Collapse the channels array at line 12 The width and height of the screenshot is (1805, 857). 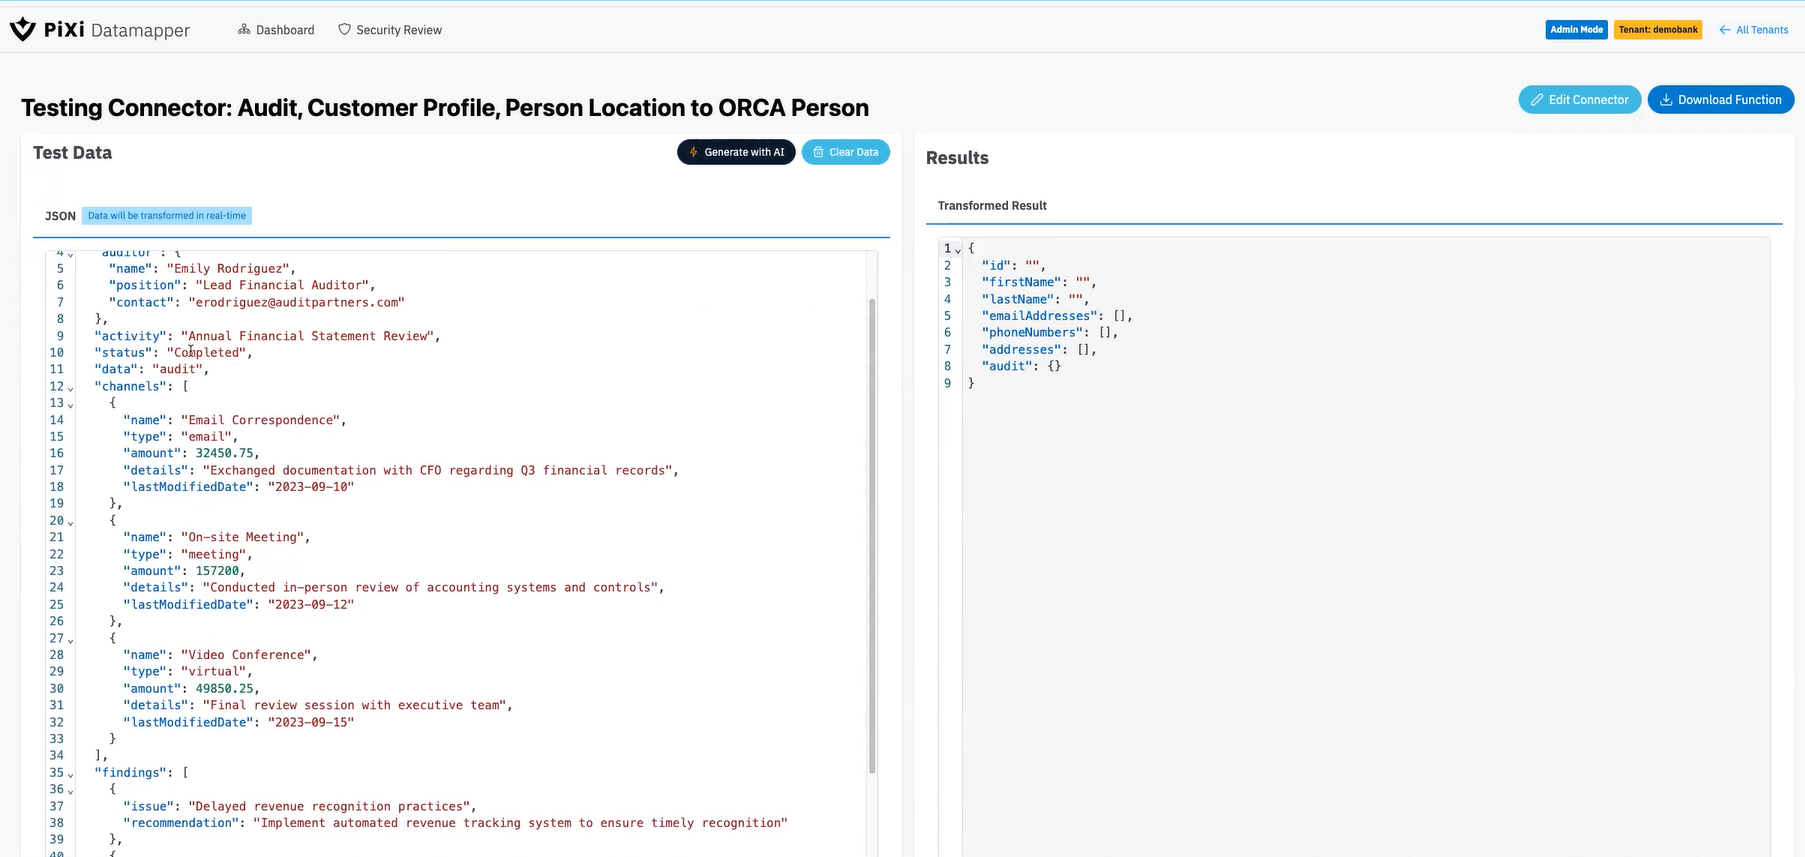71,388
